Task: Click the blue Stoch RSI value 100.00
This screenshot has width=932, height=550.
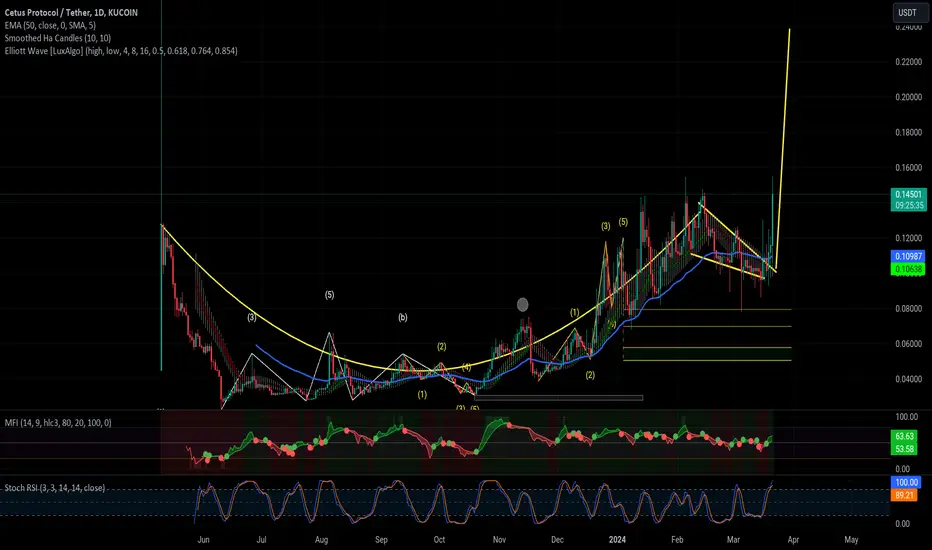Action: 906,482
